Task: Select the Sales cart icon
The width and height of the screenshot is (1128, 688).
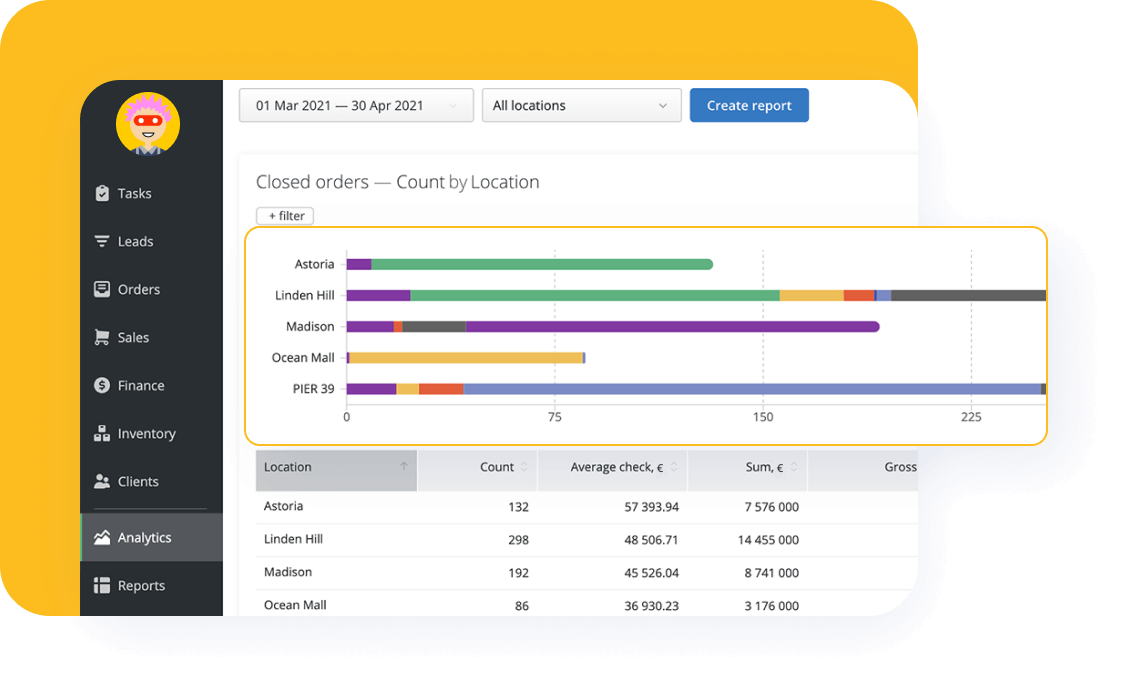Action: click(101, 337)
